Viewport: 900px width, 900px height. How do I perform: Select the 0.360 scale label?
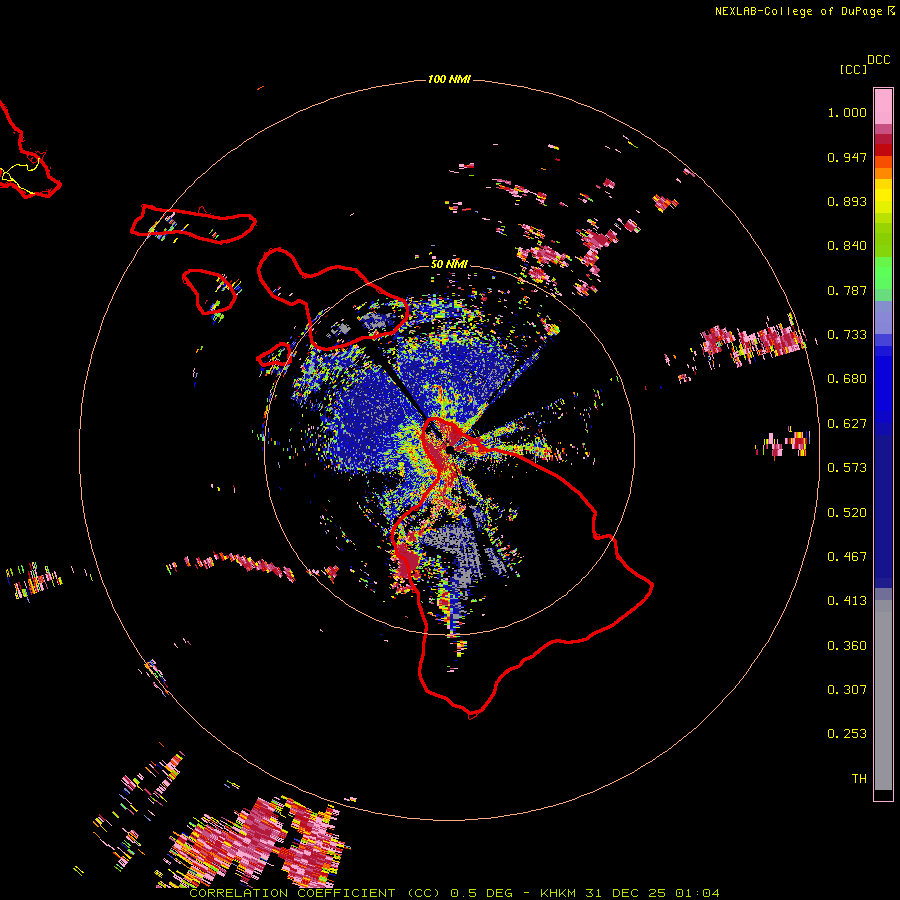pos(847,646)
